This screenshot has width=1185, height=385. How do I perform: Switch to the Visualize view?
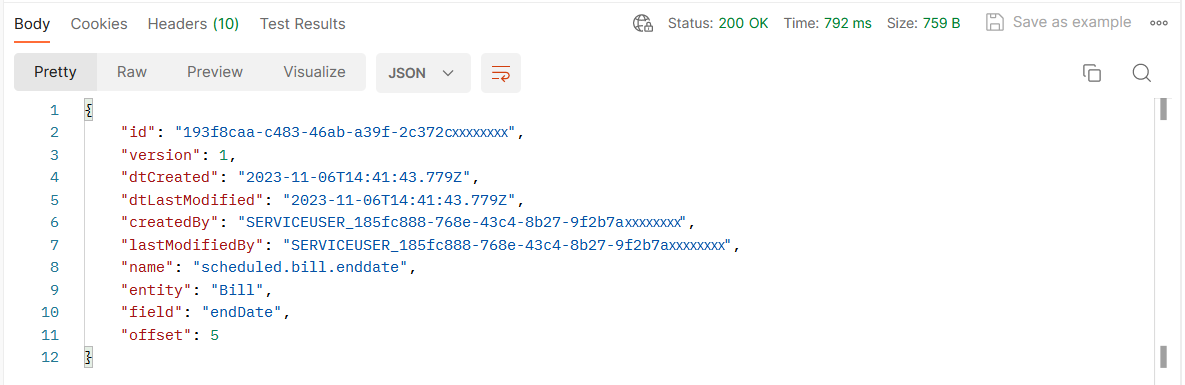(314, 72)
